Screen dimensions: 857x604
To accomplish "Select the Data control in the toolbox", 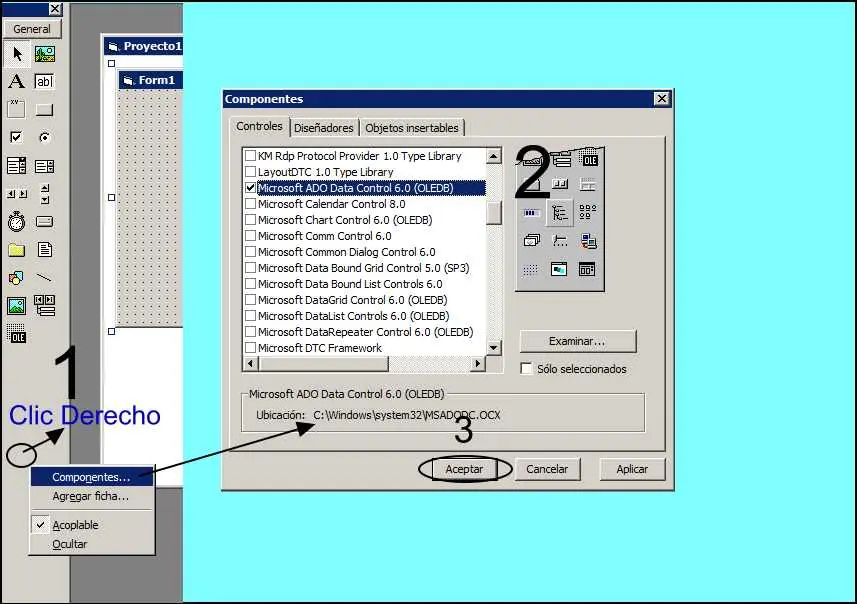I will [44, 306].
